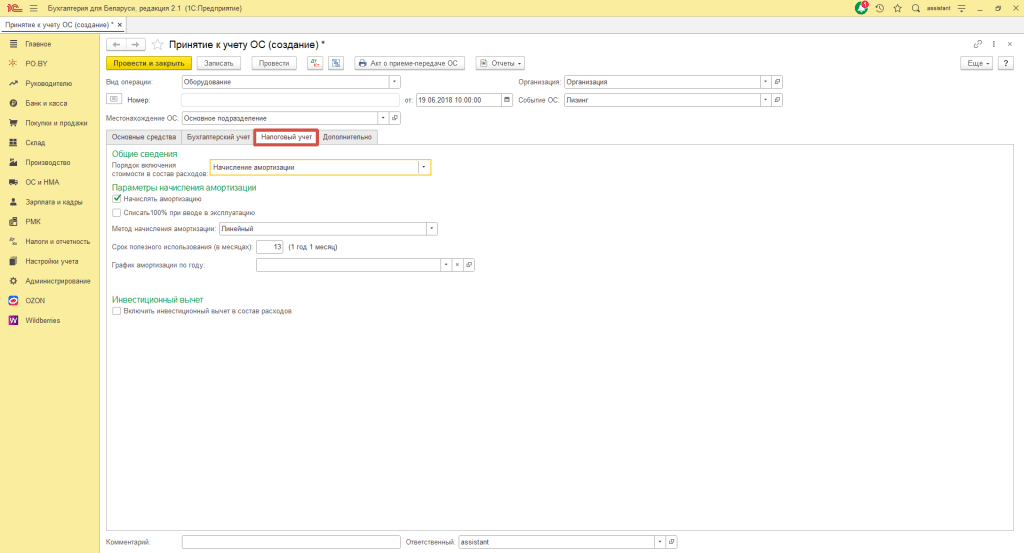Screen dimensions: 1024x553
Task: Click icon beside Номер label
Action: coord(114,99)
